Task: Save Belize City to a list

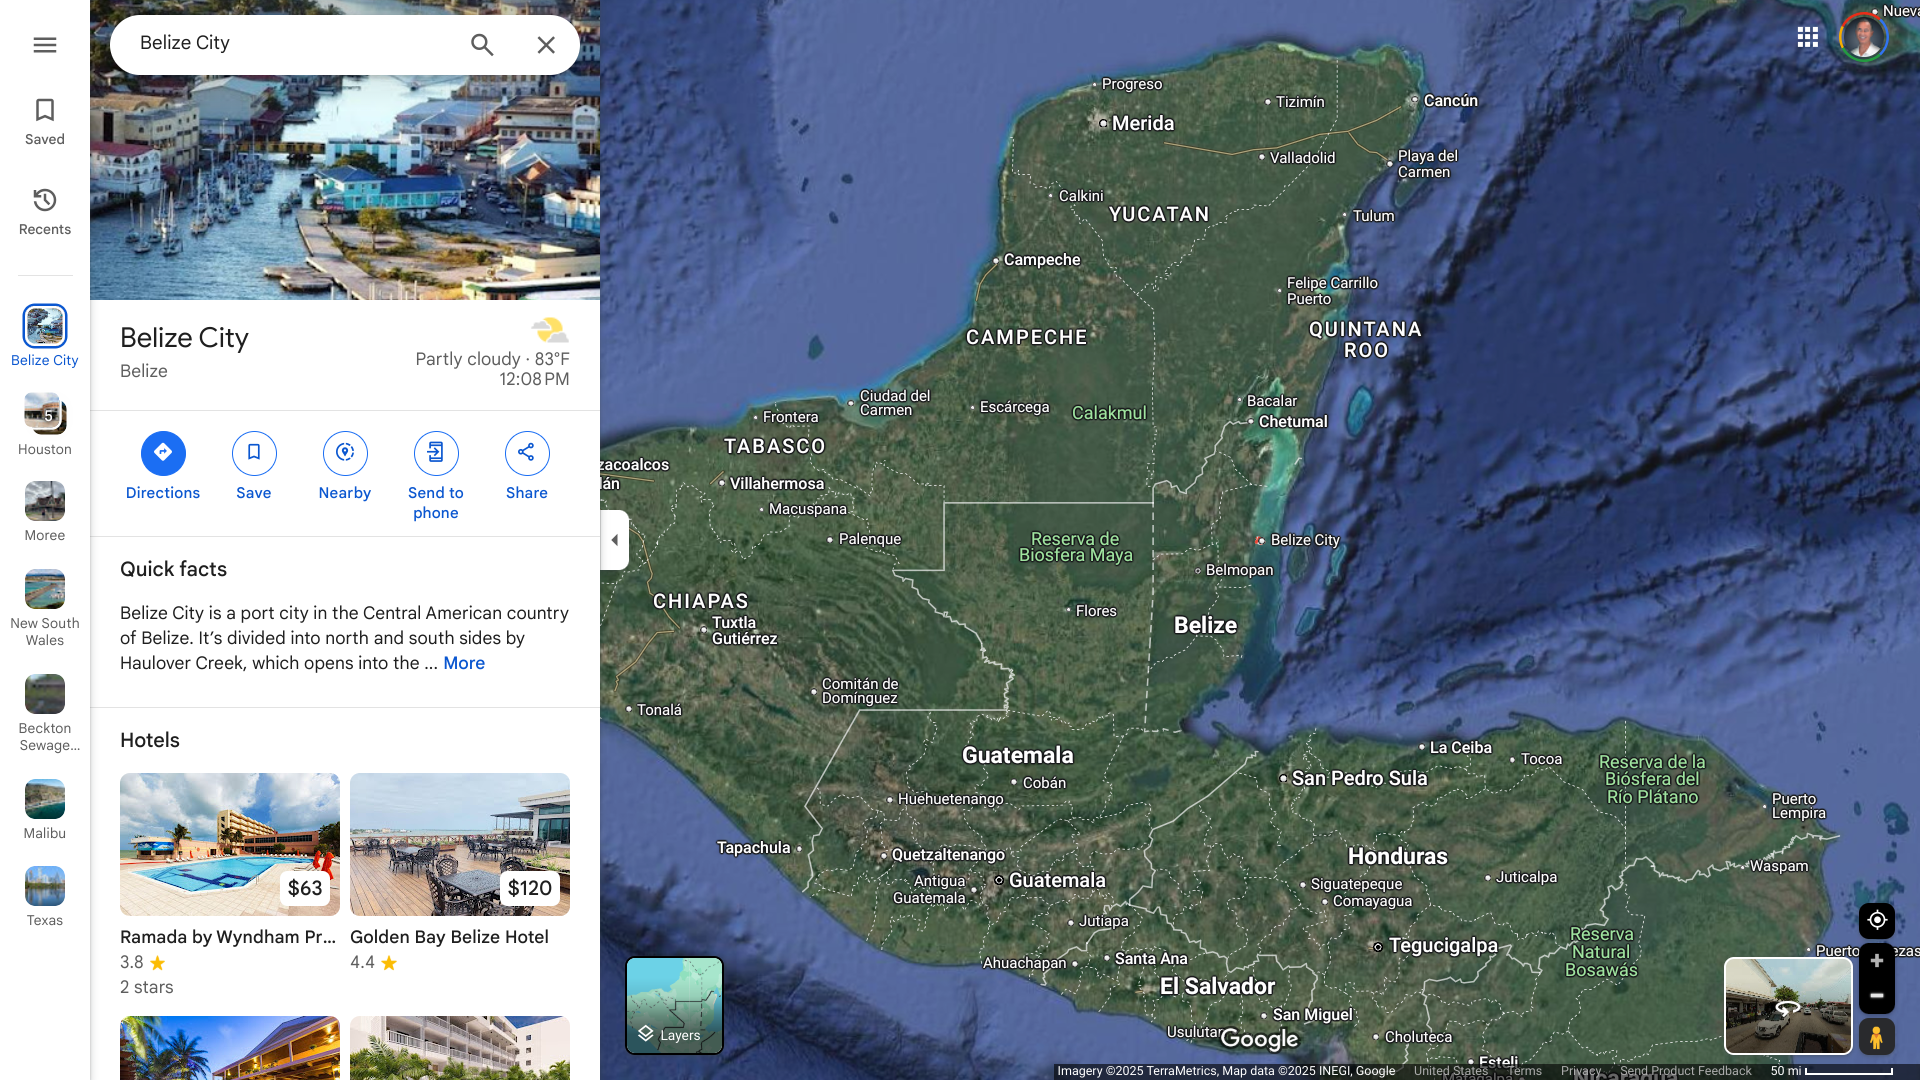Action: click(254, 453)
